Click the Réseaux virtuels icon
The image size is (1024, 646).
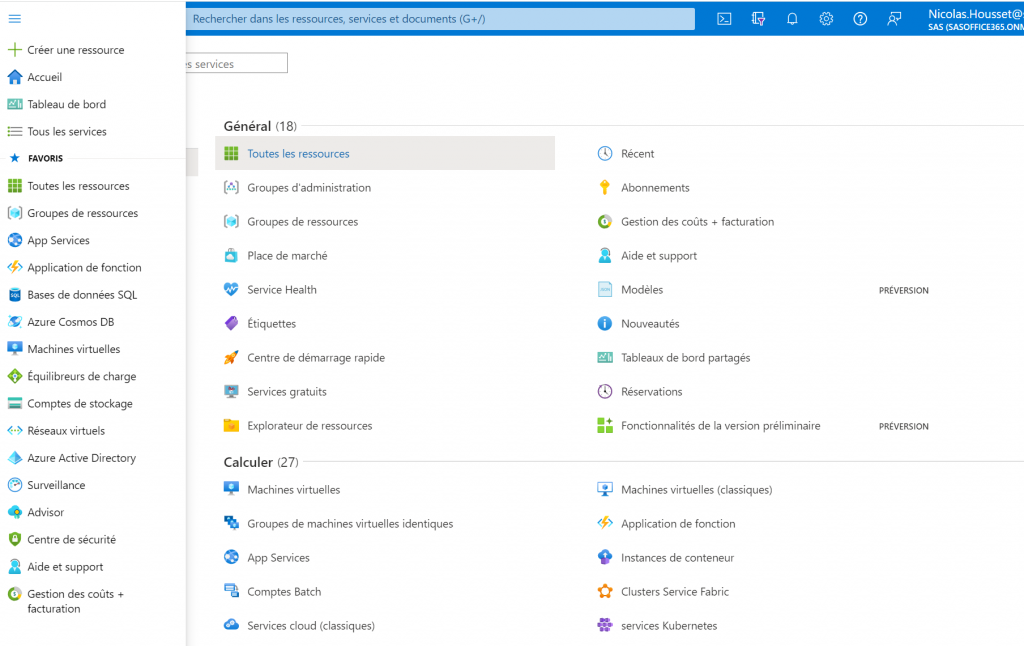click(x=14, y=431)
